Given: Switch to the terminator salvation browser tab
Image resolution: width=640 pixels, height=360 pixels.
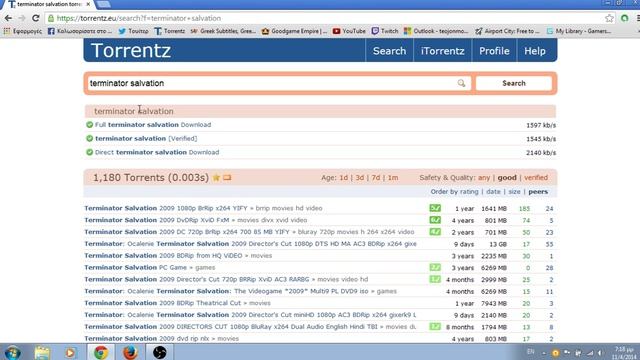Looking at the screenshot, I should point(48,4).
